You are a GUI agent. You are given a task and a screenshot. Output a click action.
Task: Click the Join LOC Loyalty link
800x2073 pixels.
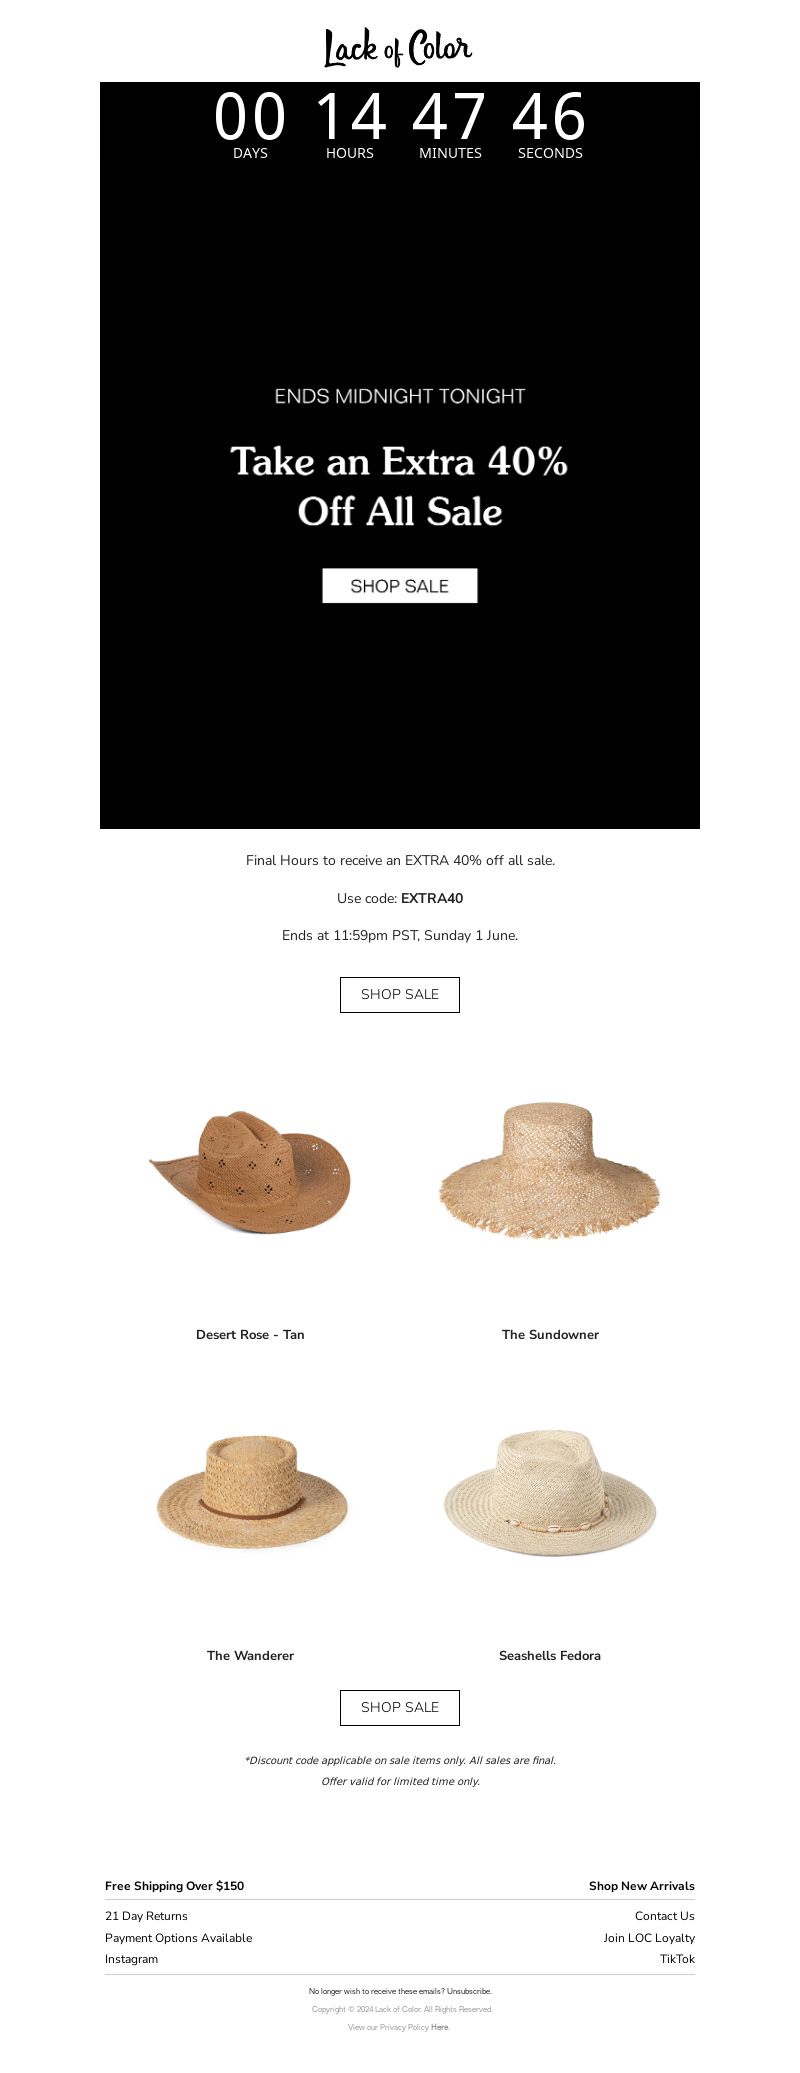649,1938
